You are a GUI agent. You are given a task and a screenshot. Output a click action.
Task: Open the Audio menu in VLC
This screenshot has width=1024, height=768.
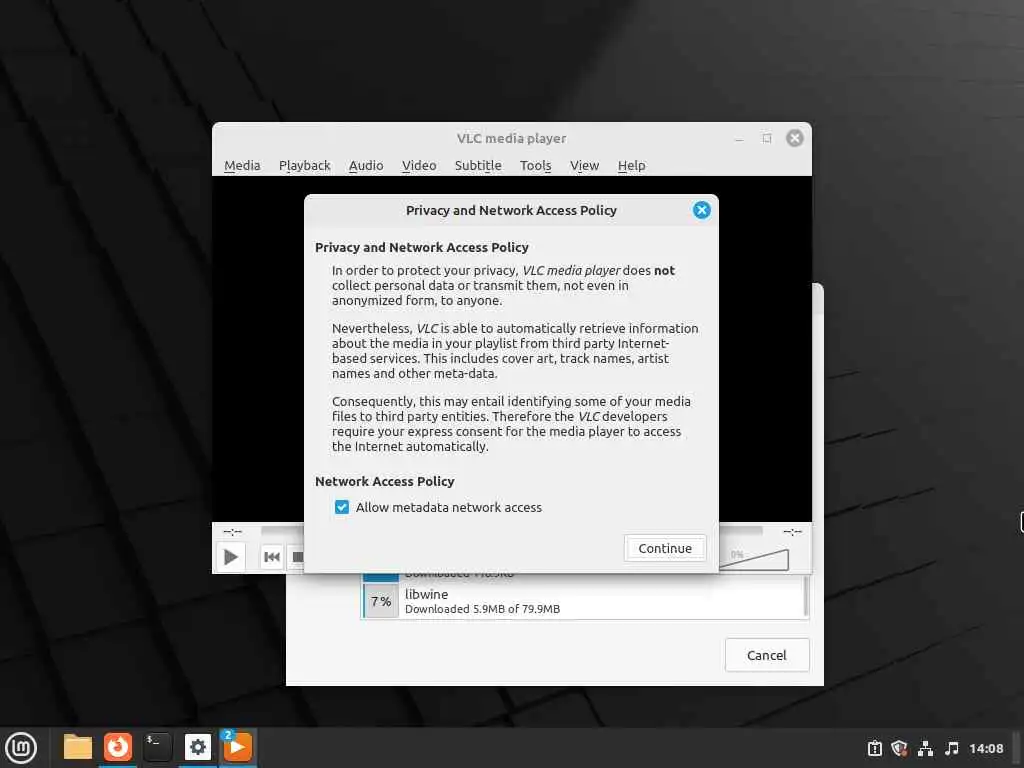[x=366, y=165]
